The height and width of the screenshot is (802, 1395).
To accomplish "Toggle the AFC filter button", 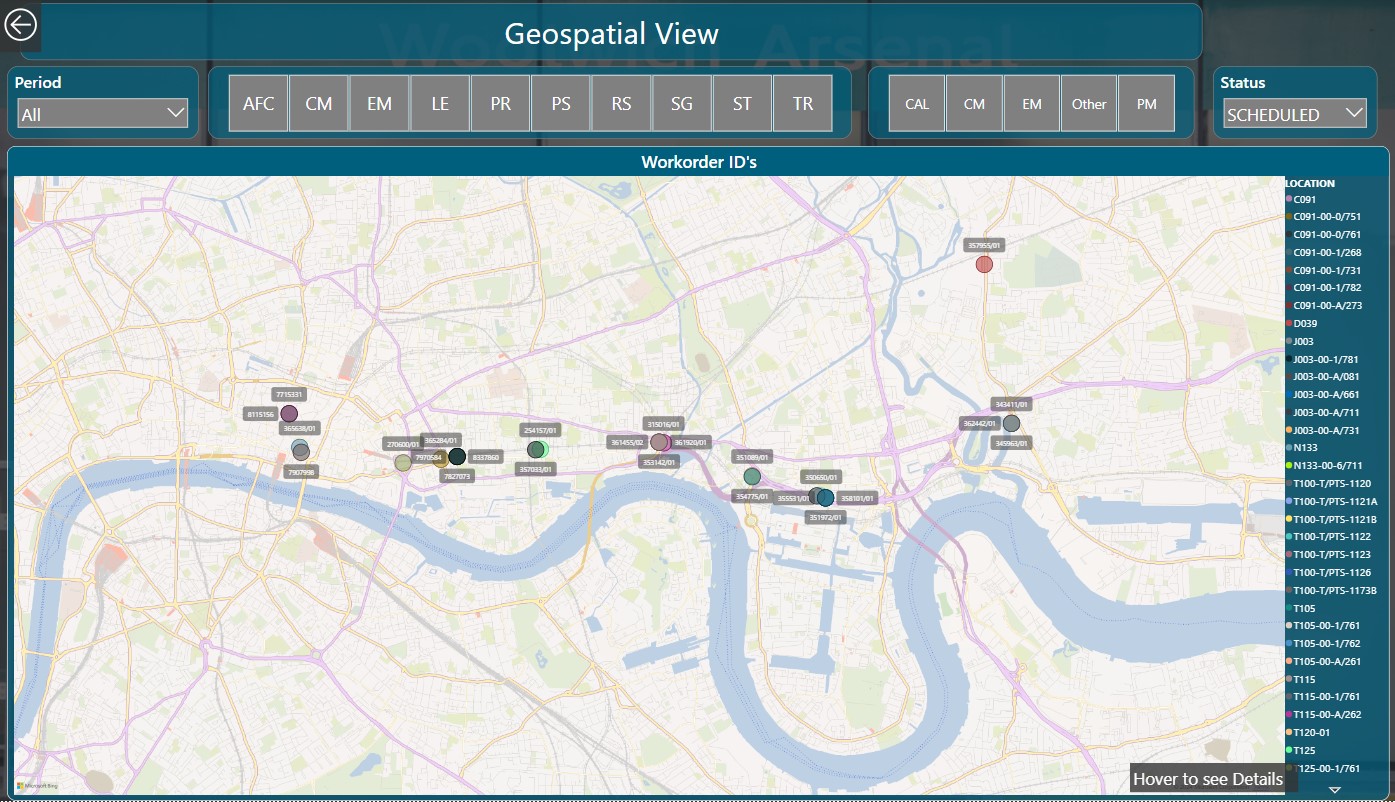I will (x=258, y=103).
